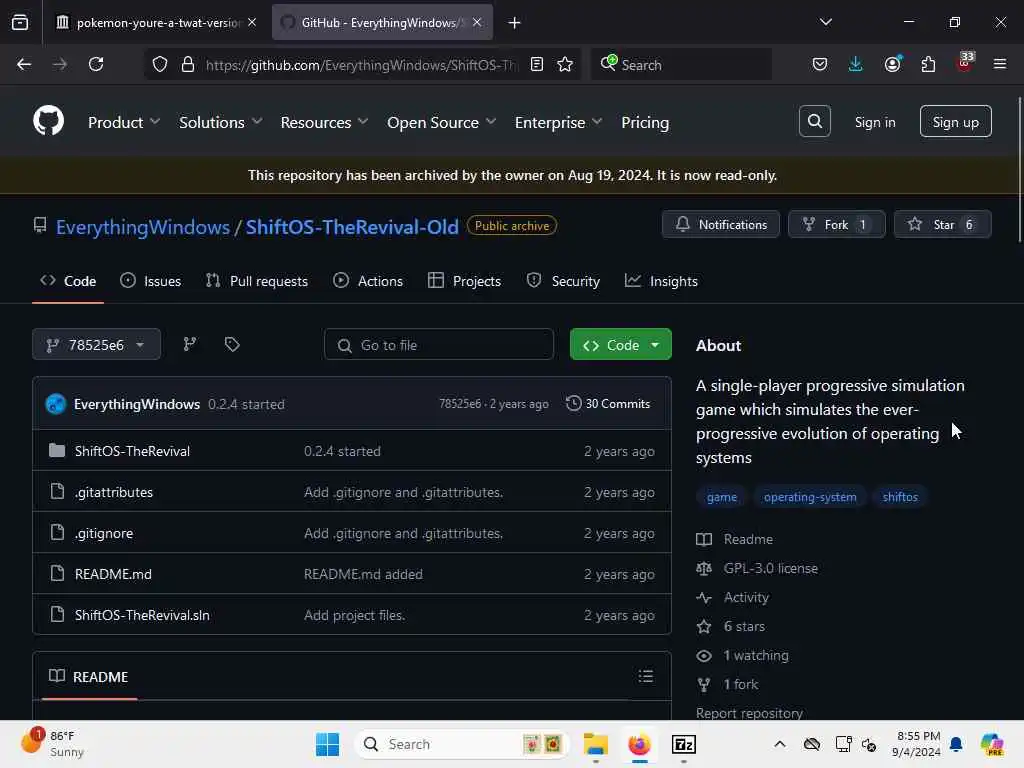Open the Firefox hamburger menu

coord(1000,64)
